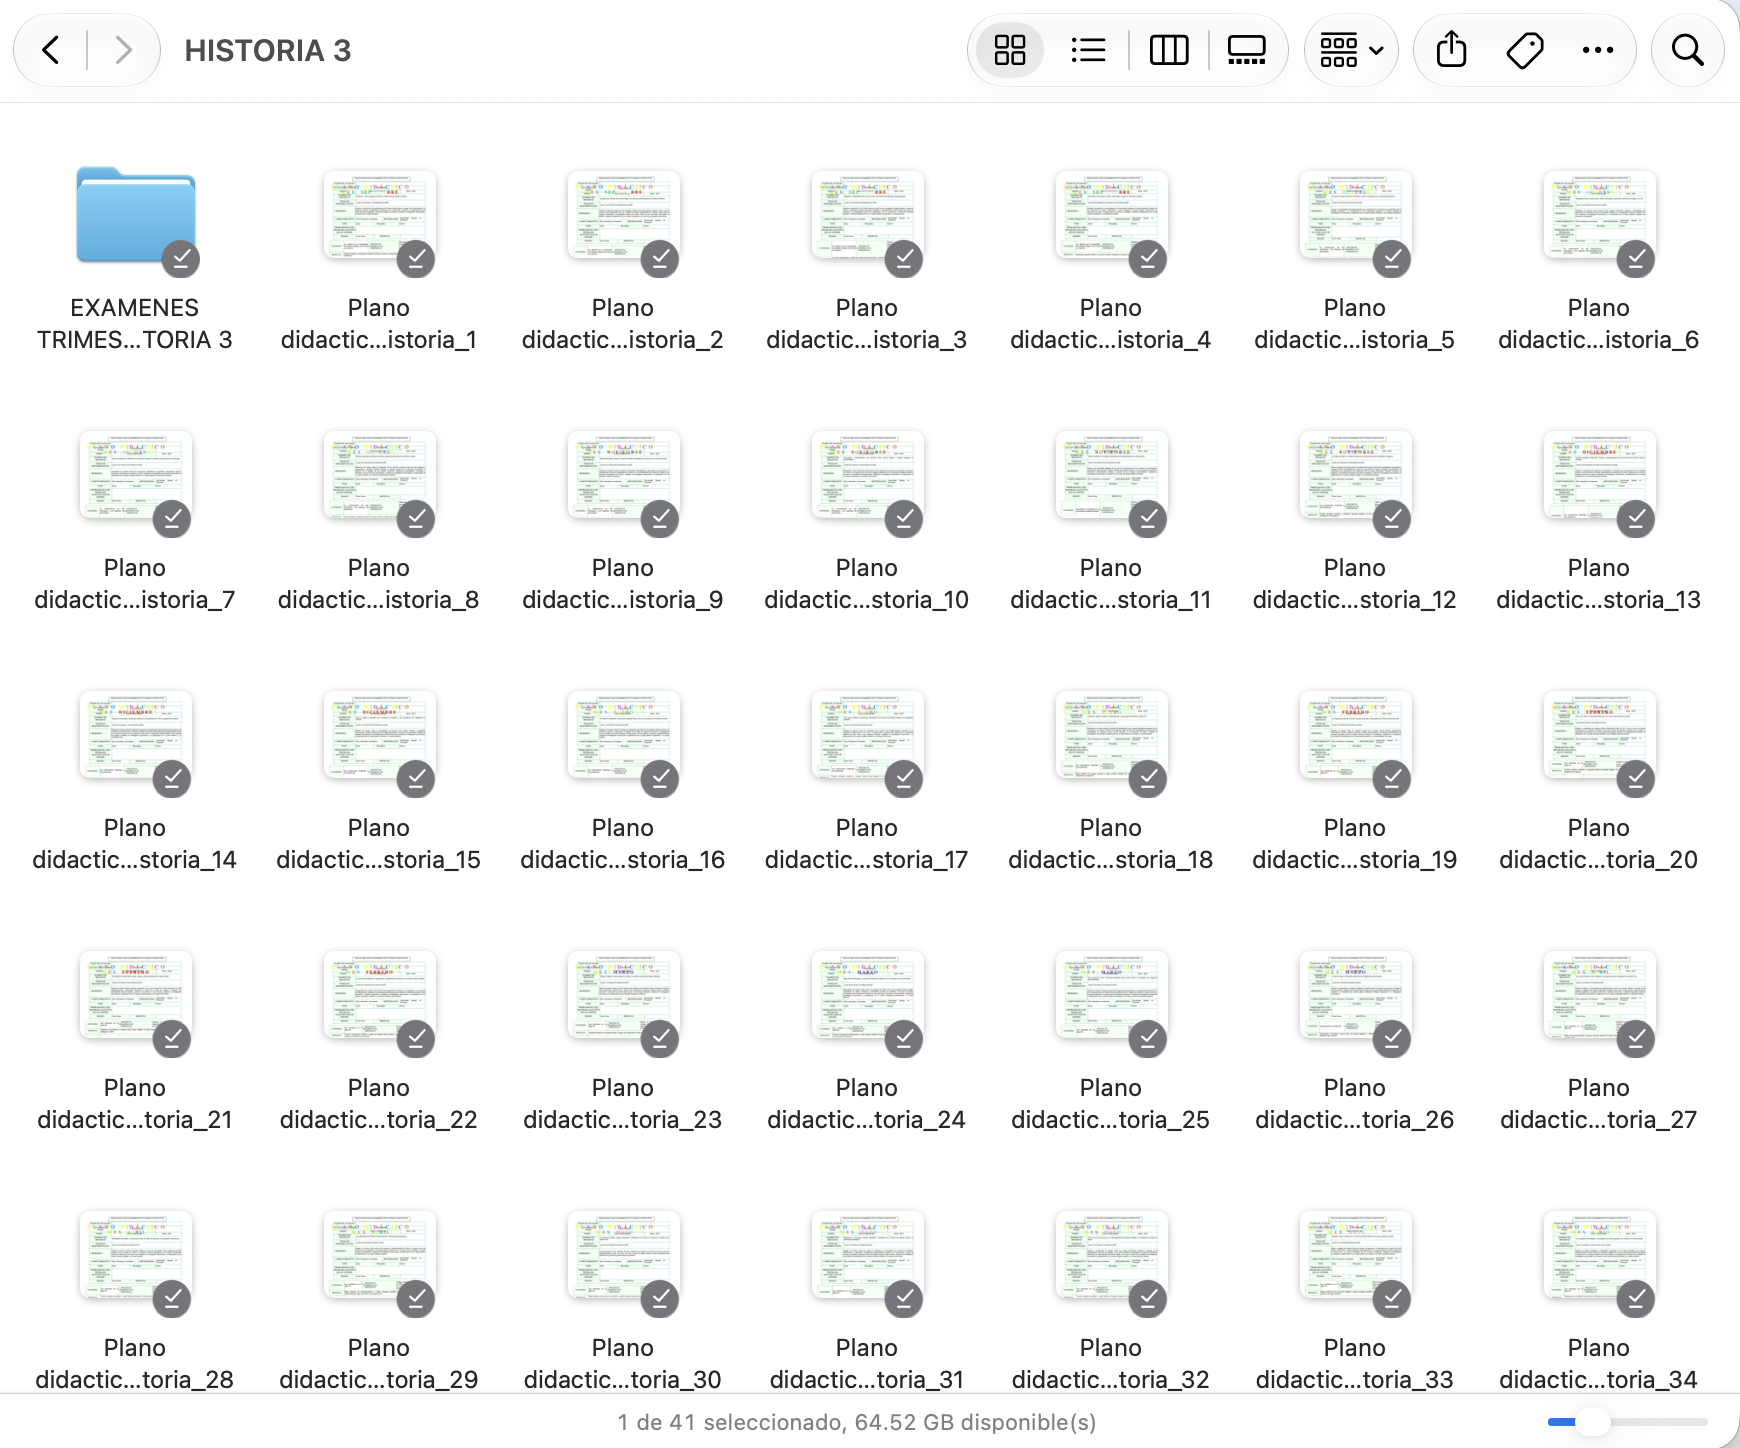Viewport: 1740px width, 1448px height.
Task: Click the file name Plano didactic...storia_18
Action: (1111, 844)
